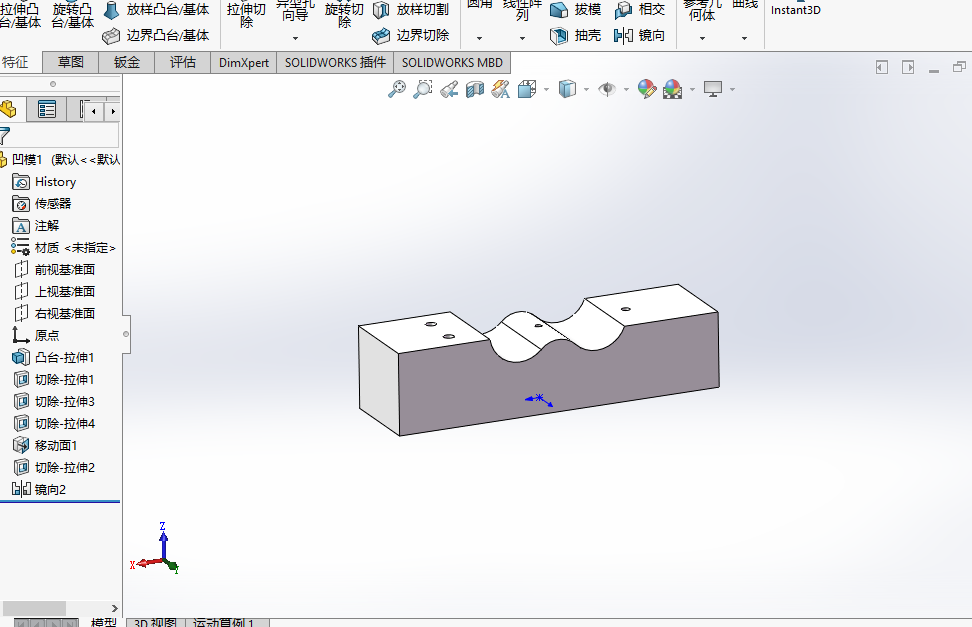Screen dimensions: 972x627
Task: Open the SOLIDWORKS MBD tab
Action: pos(452,62)
